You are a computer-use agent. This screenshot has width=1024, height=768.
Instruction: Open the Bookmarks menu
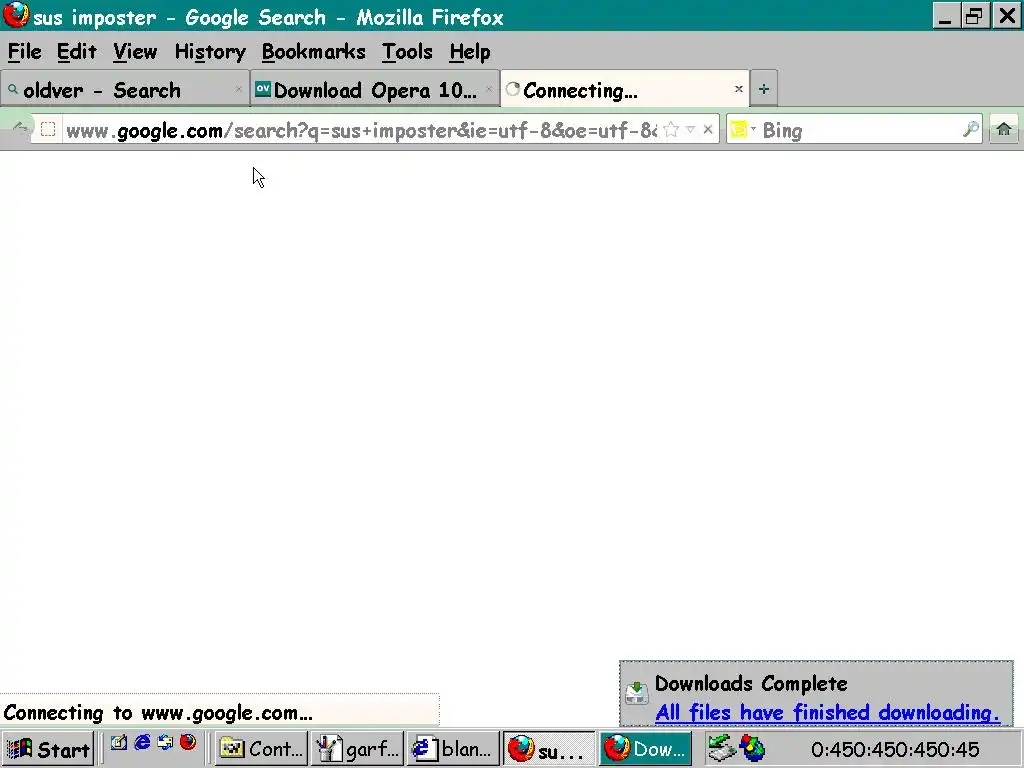point(313,52)
